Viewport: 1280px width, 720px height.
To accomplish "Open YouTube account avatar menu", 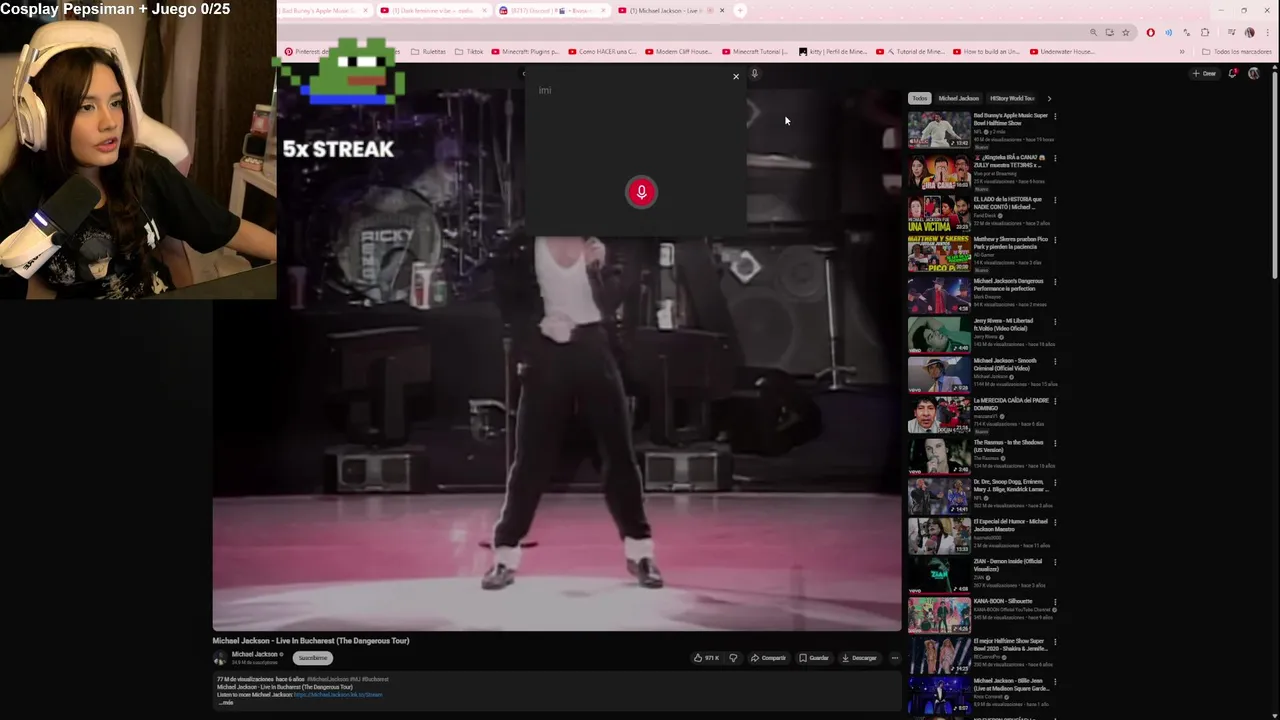I will click(1254, 73).
